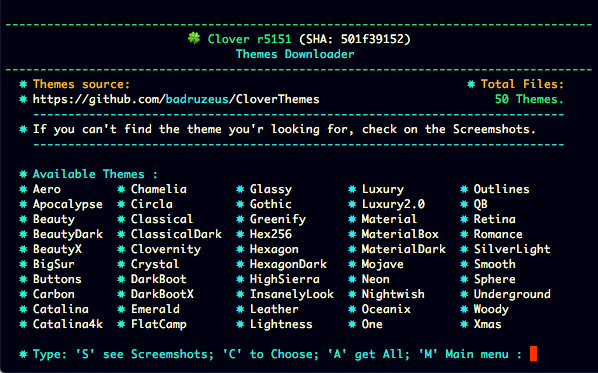Click the 'Total Files:' label

pos(522,84)
